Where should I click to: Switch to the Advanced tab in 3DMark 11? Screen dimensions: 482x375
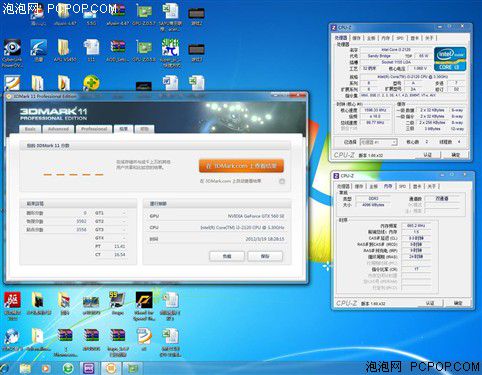[x=58, y=129]
